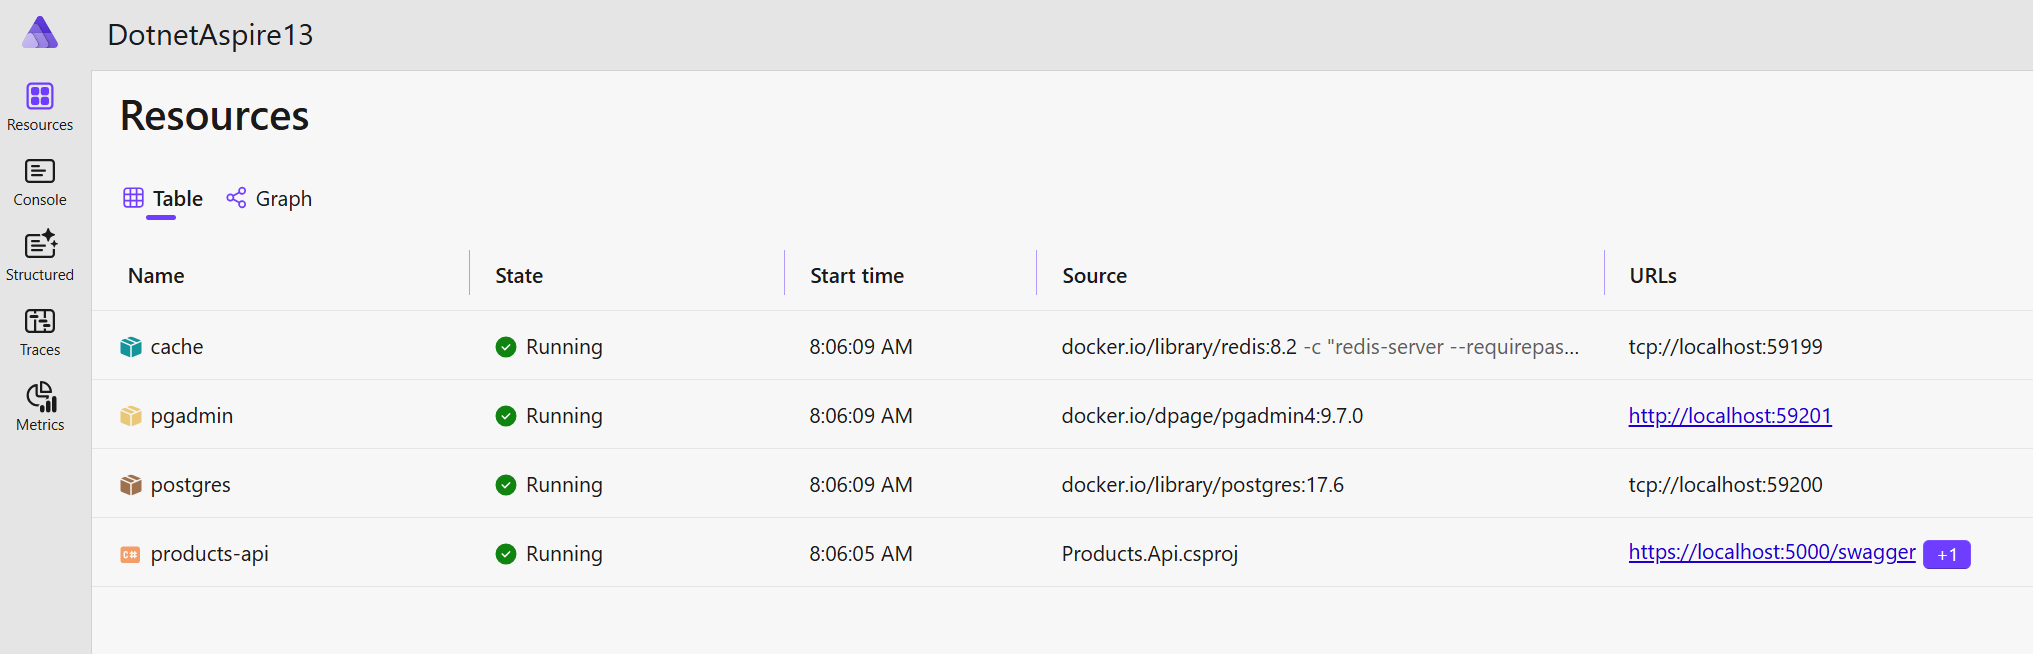Select the postgres resource row name

[190, 485]
